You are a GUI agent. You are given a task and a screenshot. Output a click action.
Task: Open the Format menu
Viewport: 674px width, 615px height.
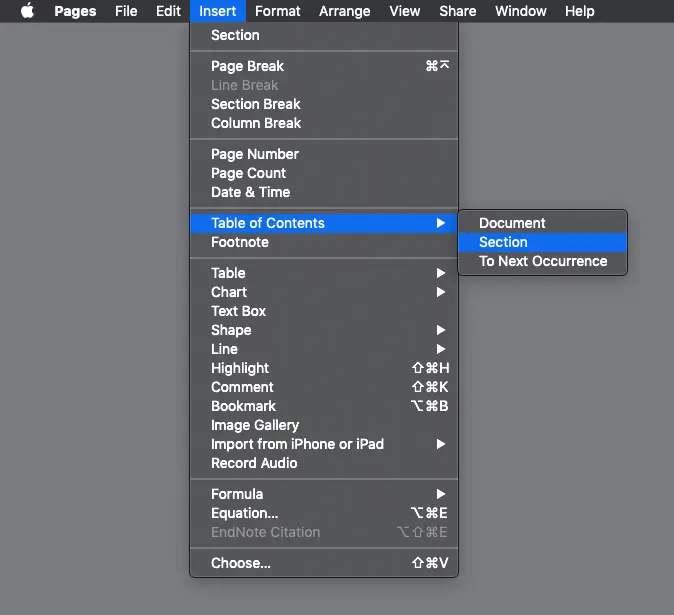[x=277, y=11]
